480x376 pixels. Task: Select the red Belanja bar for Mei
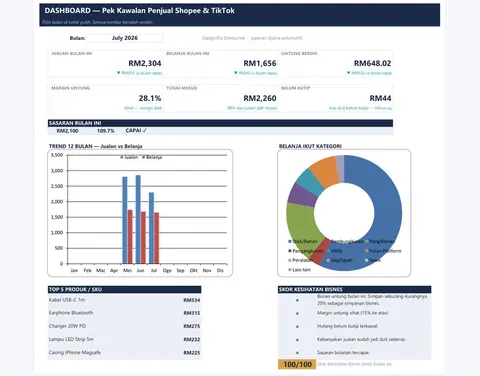pyautogui.click(x=130, y=237)
